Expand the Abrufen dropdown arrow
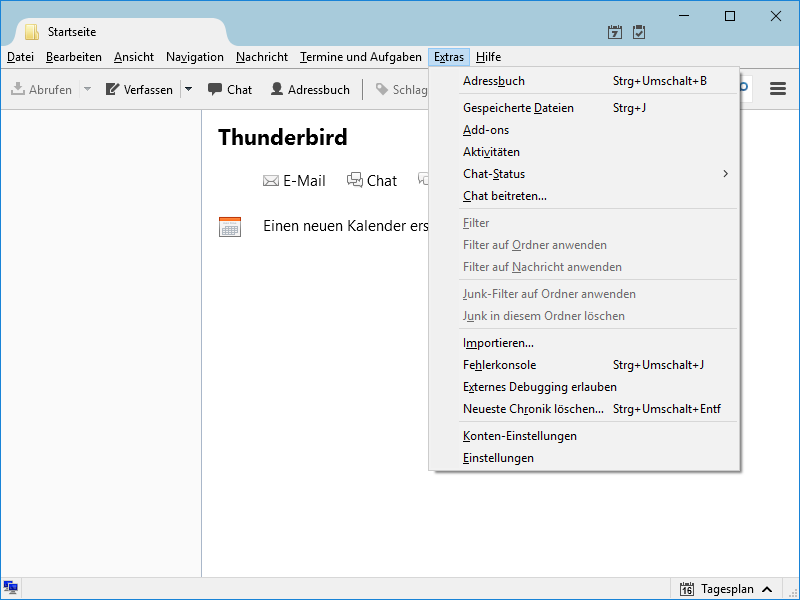This screenshot has width=800, height=600. [87, 89]
